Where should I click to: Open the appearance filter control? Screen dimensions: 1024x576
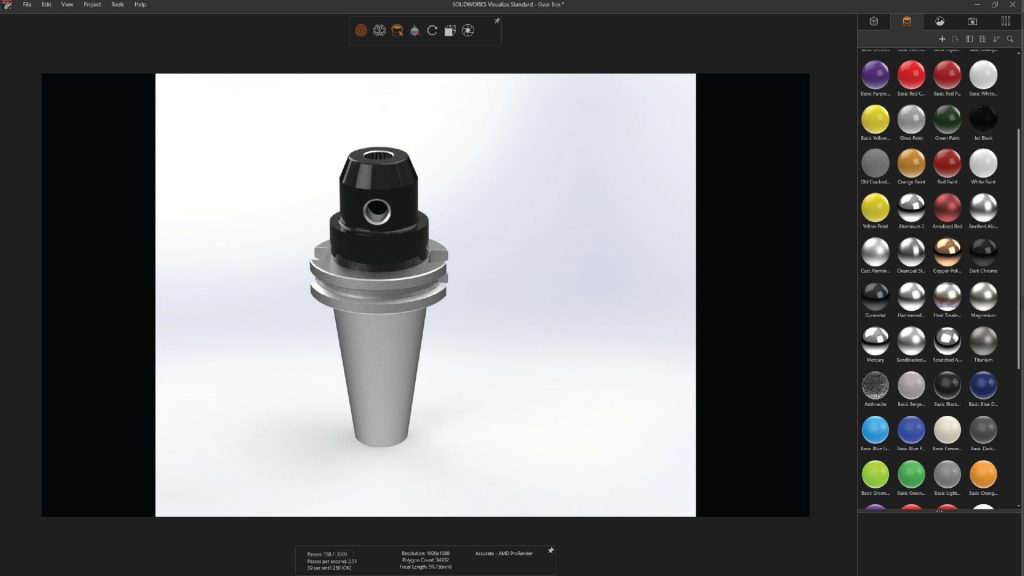(x=956, y=38)
